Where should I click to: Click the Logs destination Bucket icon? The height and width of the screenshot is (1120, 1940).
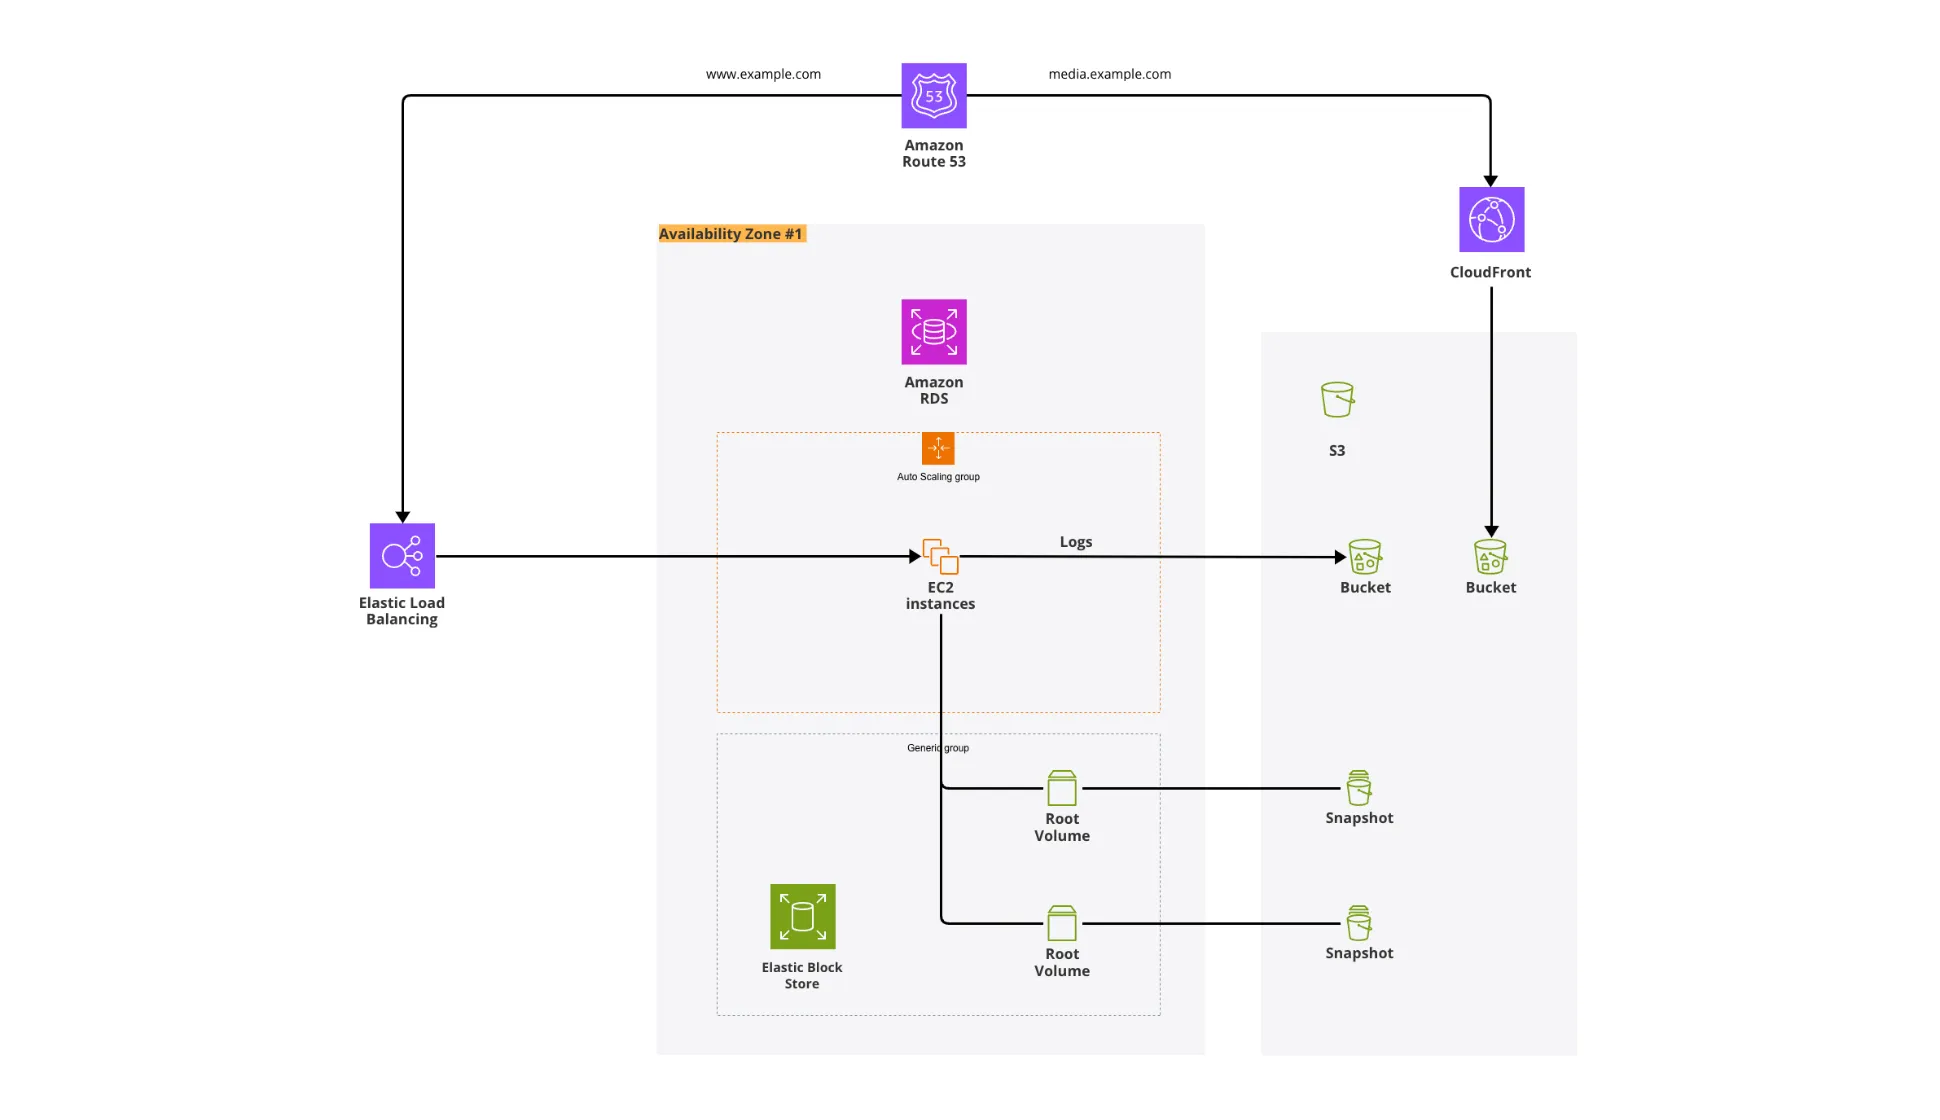(1365, 557)
